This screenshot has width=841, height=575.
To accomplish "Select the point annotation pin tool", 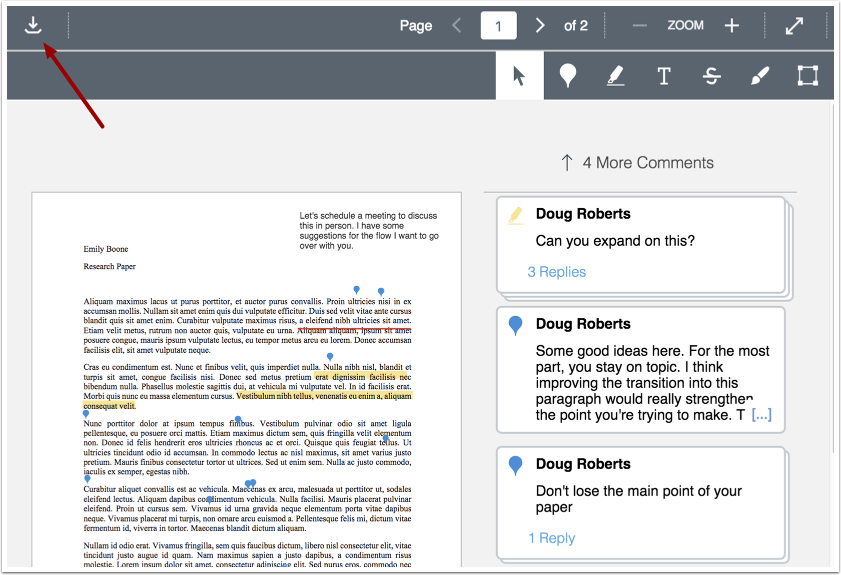I will (567, 76).
